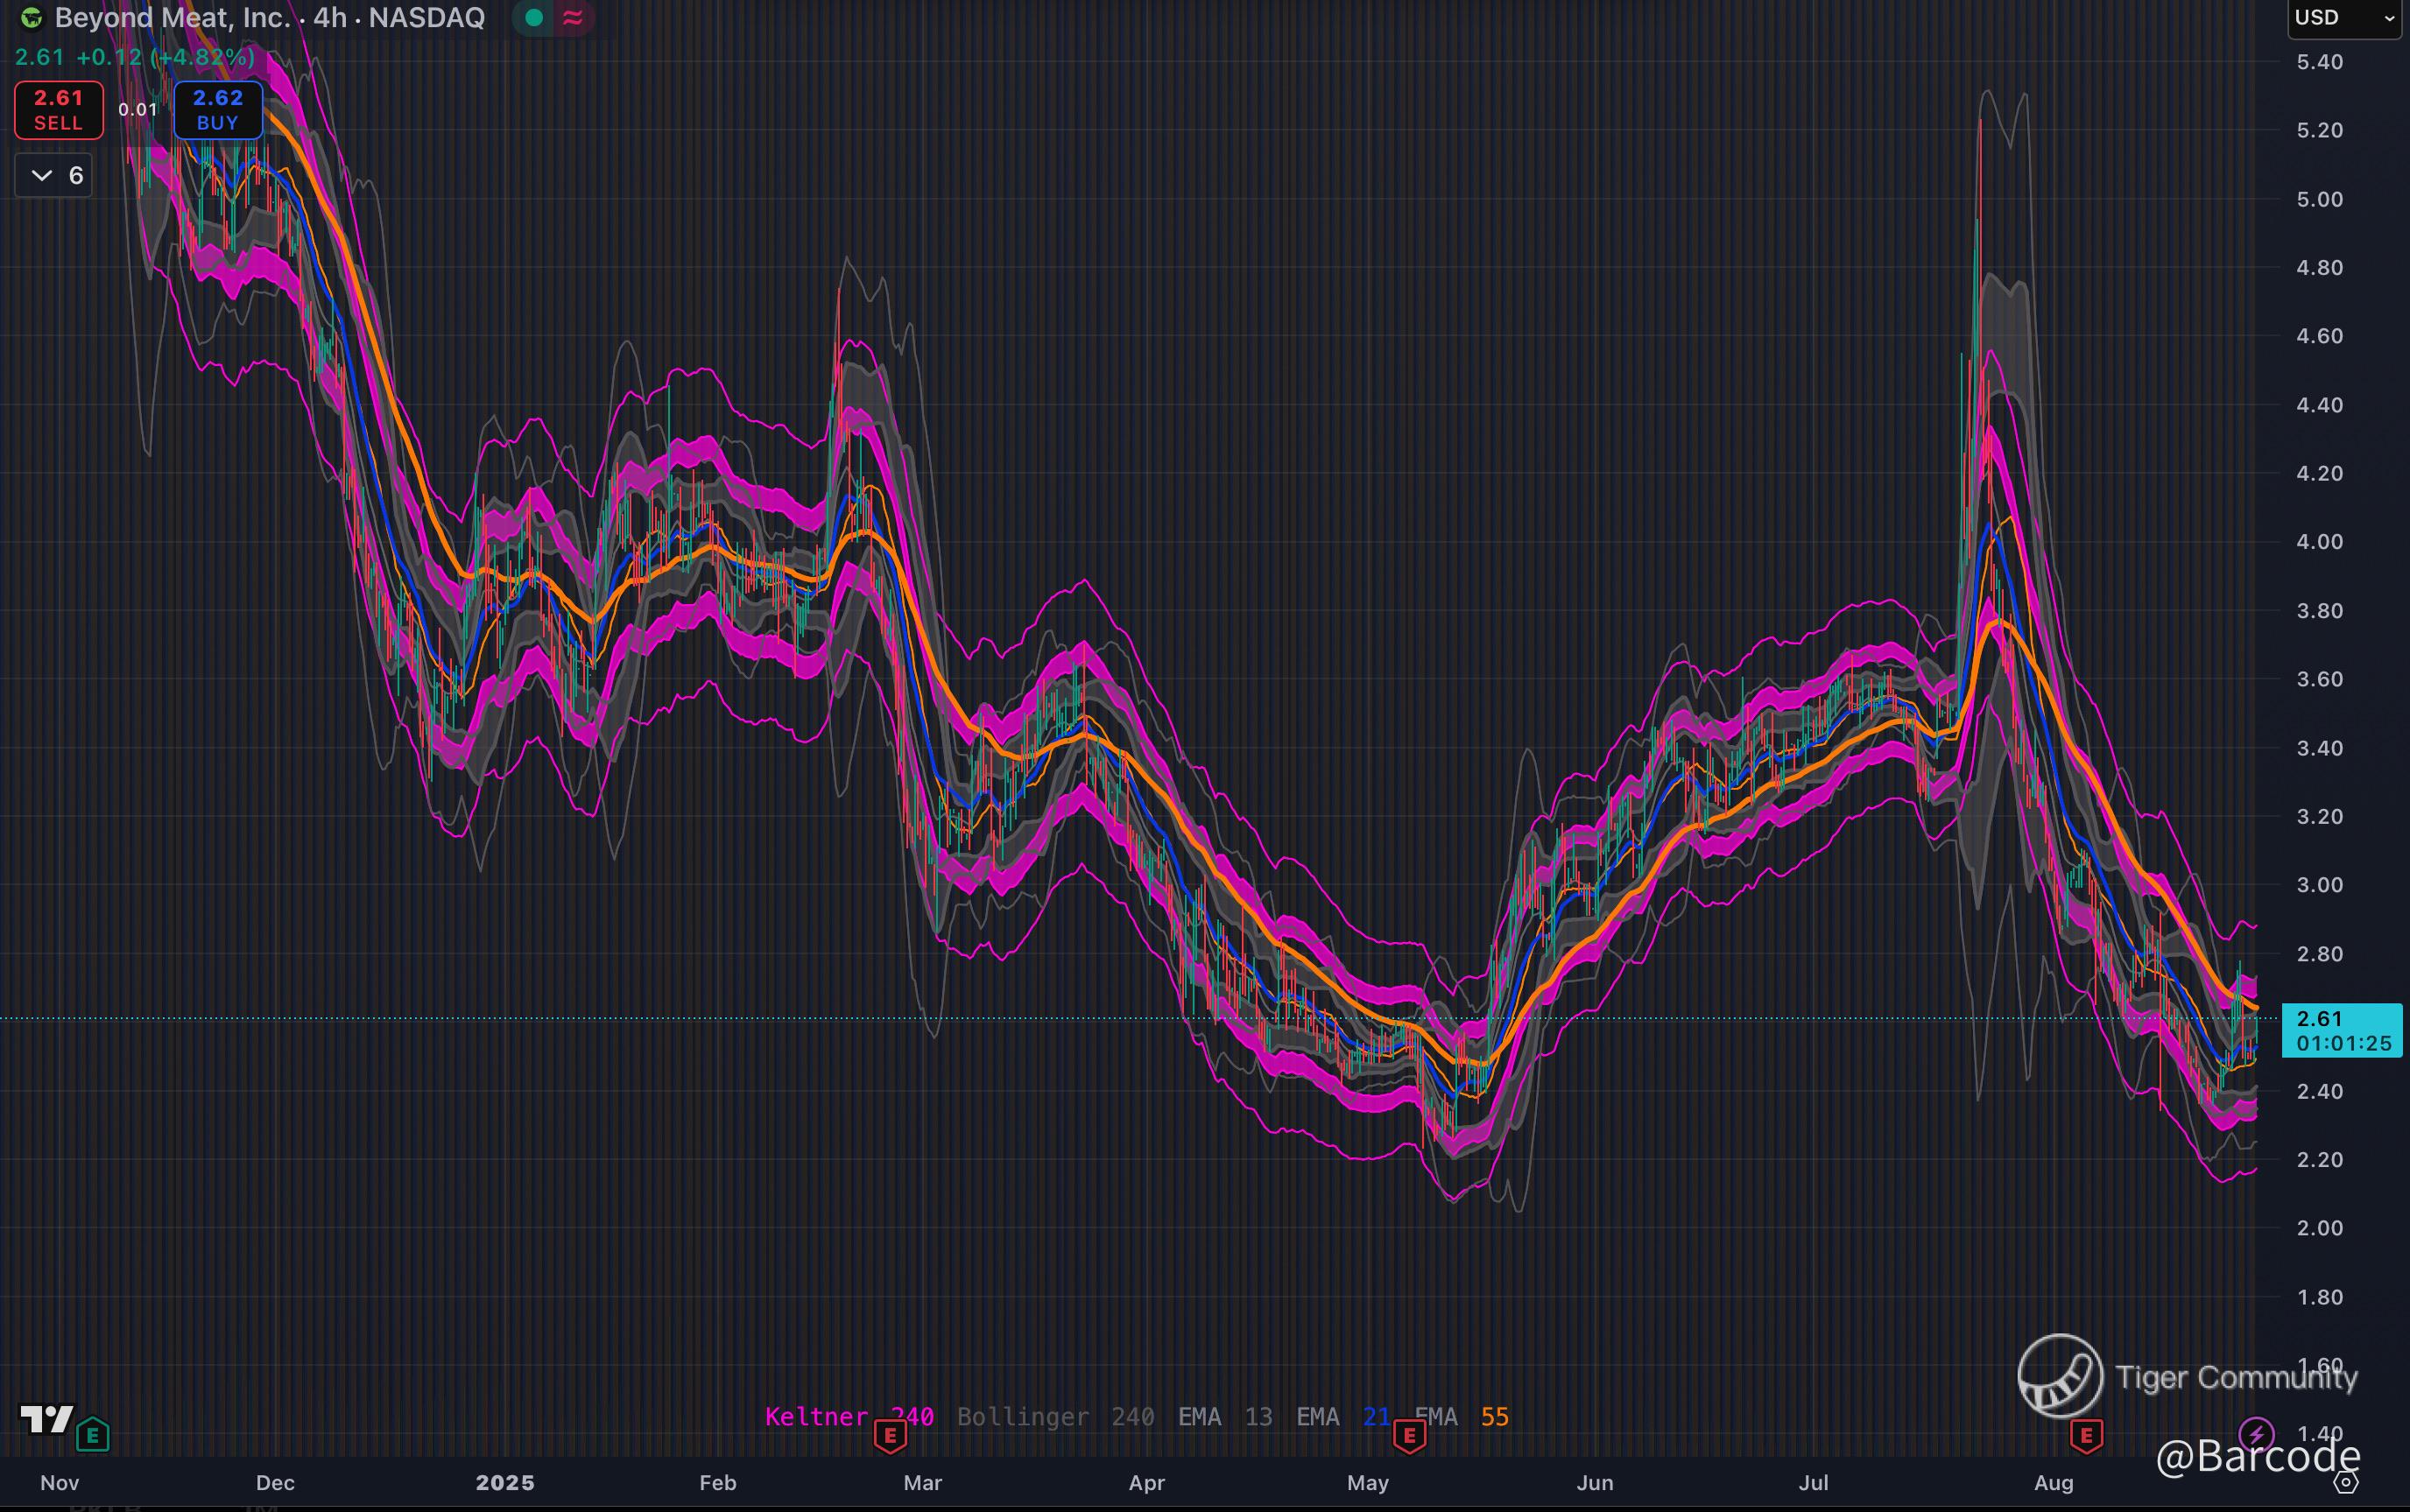2410x1512 pixels.
Task: Click the 2025 label on time axis
Action: tap(505, 1482)
